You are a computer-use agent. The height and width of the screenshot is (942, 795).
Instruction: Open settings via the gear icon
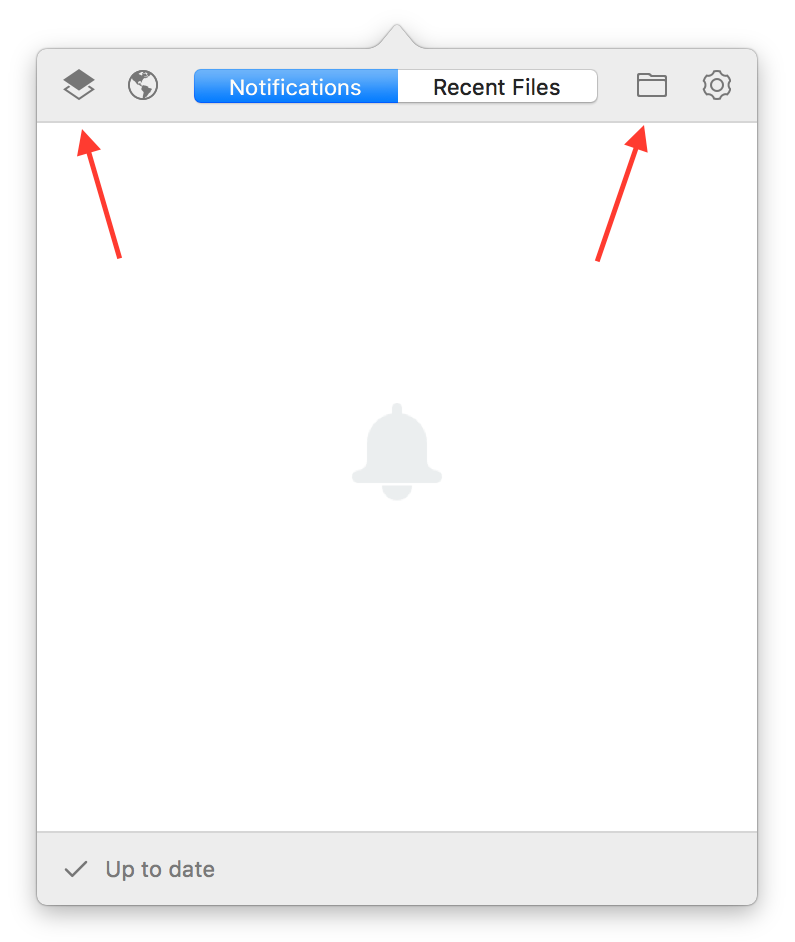coord(716,85)
